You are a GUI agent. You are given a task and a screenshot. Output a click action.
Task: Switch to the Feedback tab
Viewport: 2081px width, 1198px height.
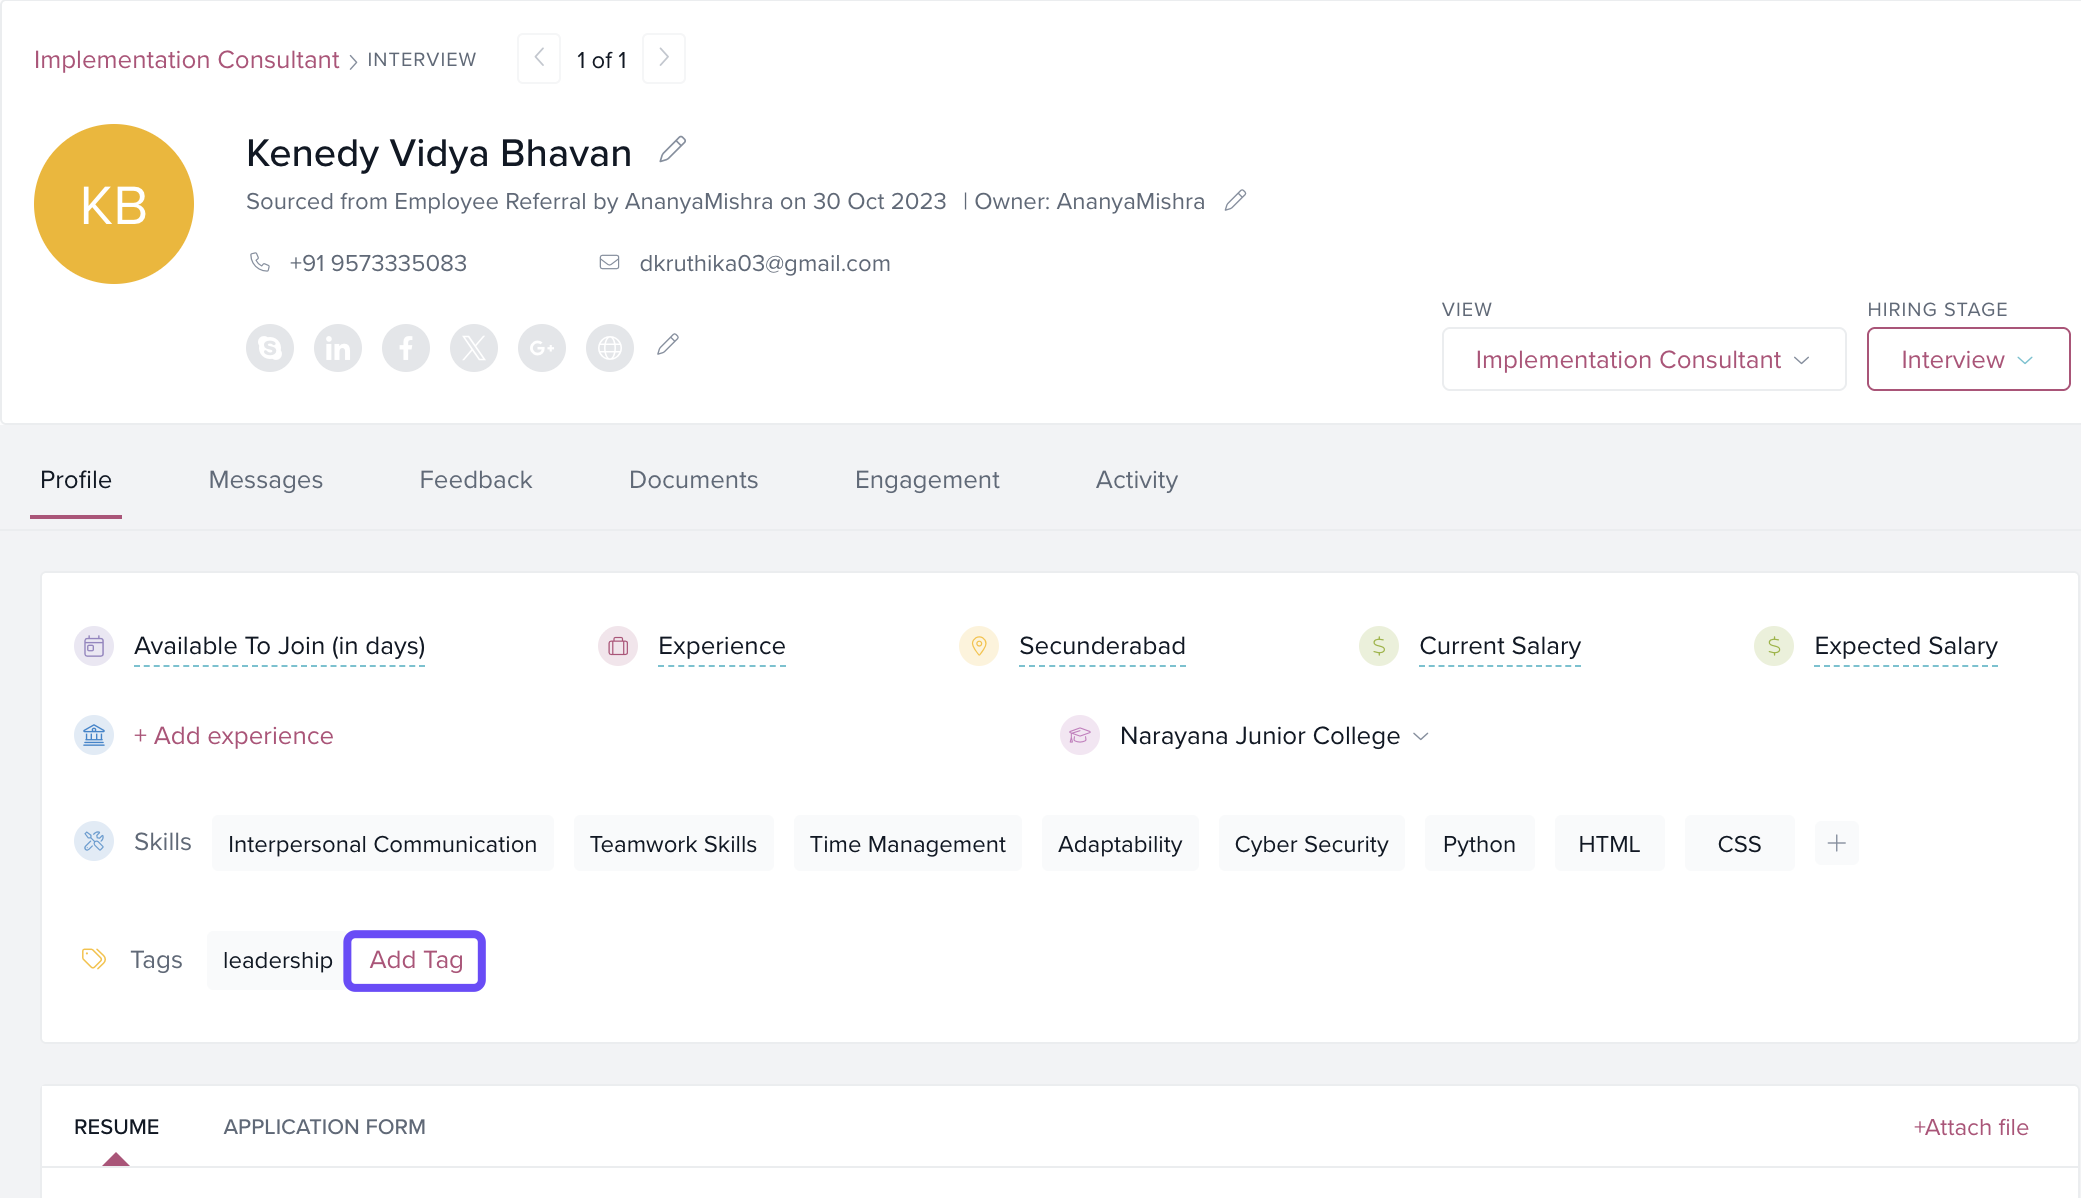(x=476, y=480)
